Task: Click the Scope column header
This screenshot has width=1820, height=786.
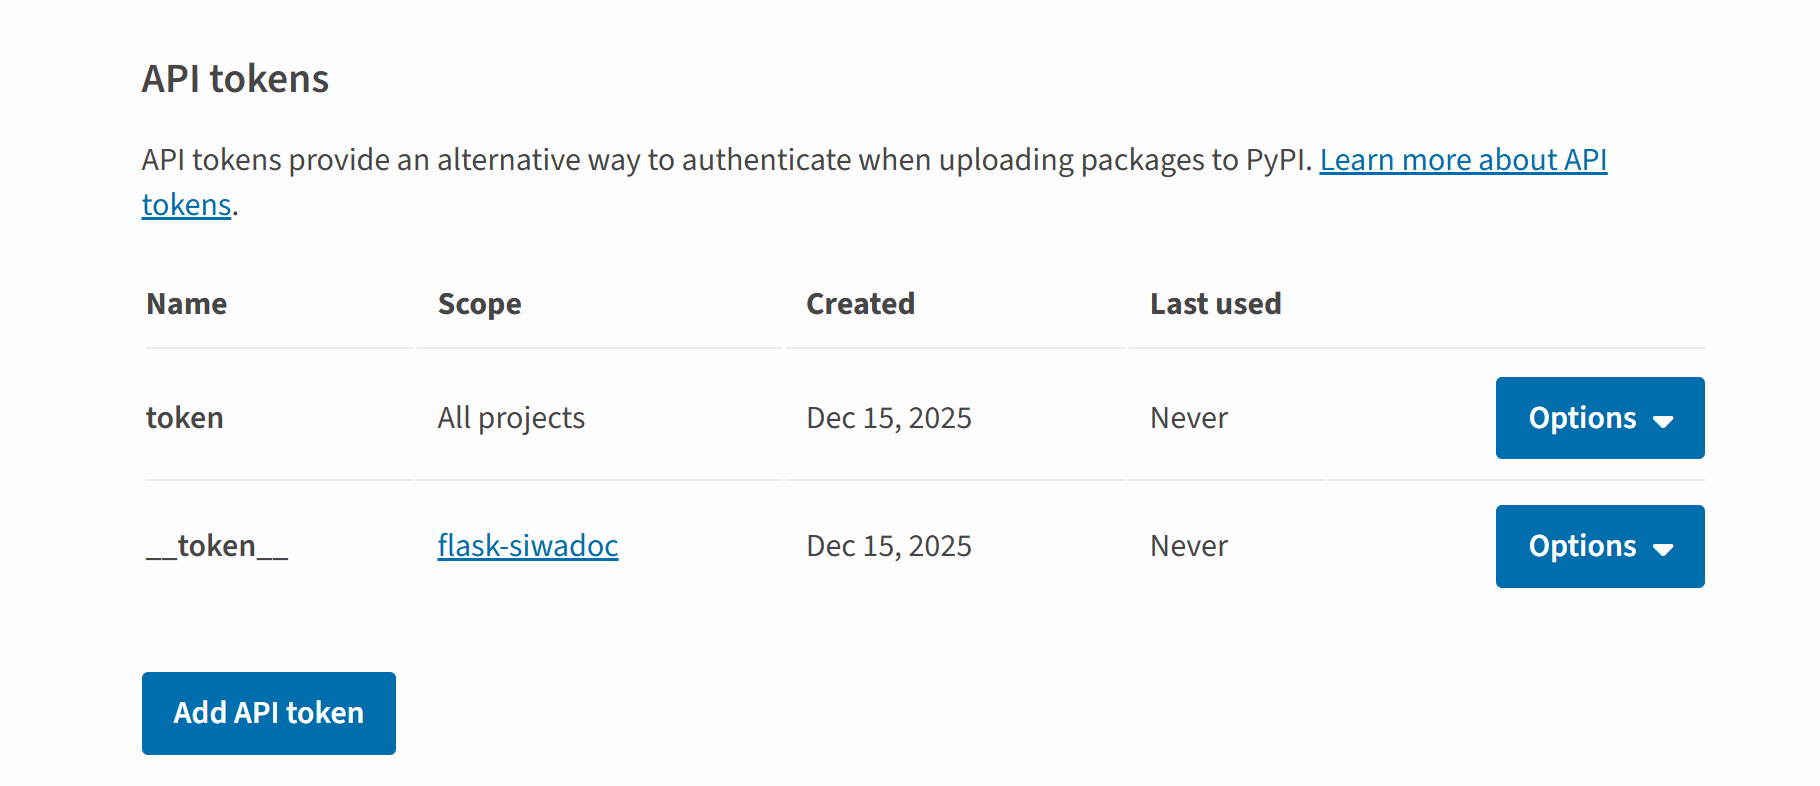Action: tap(479, 304)
